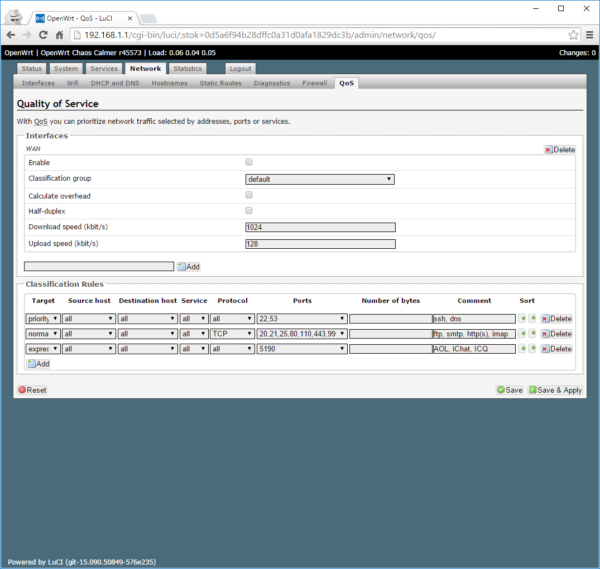Delete the AOL, iChat, ICQ rule
The image size is (600, 569).
[x=557, y=349]
